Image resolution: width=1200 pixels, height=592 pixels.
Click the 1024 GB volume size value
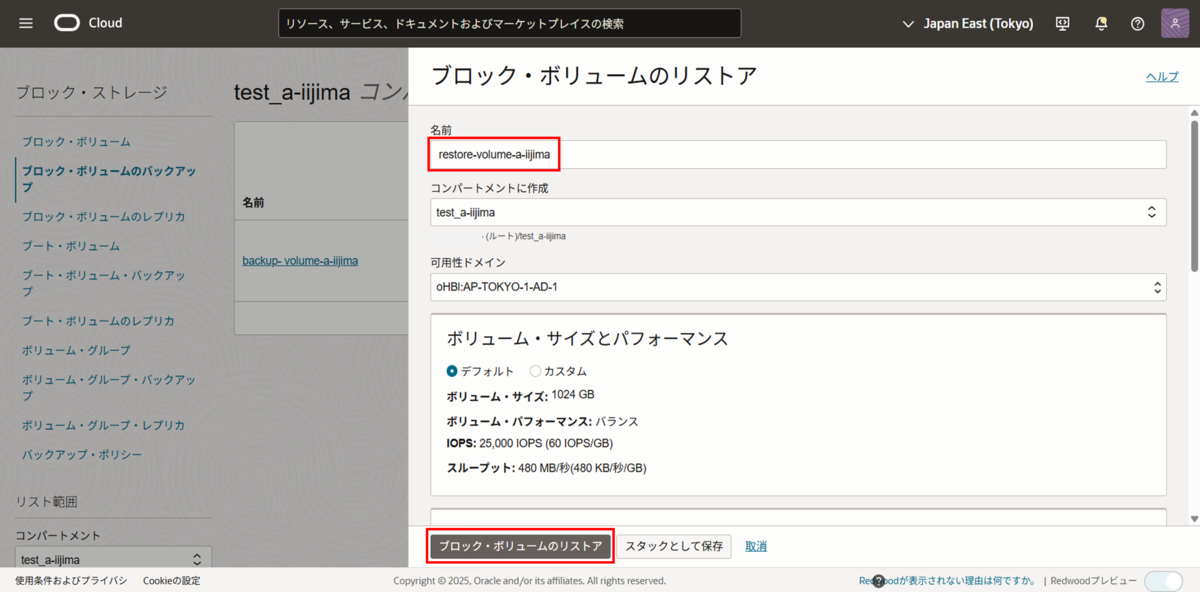coord(573,395)
